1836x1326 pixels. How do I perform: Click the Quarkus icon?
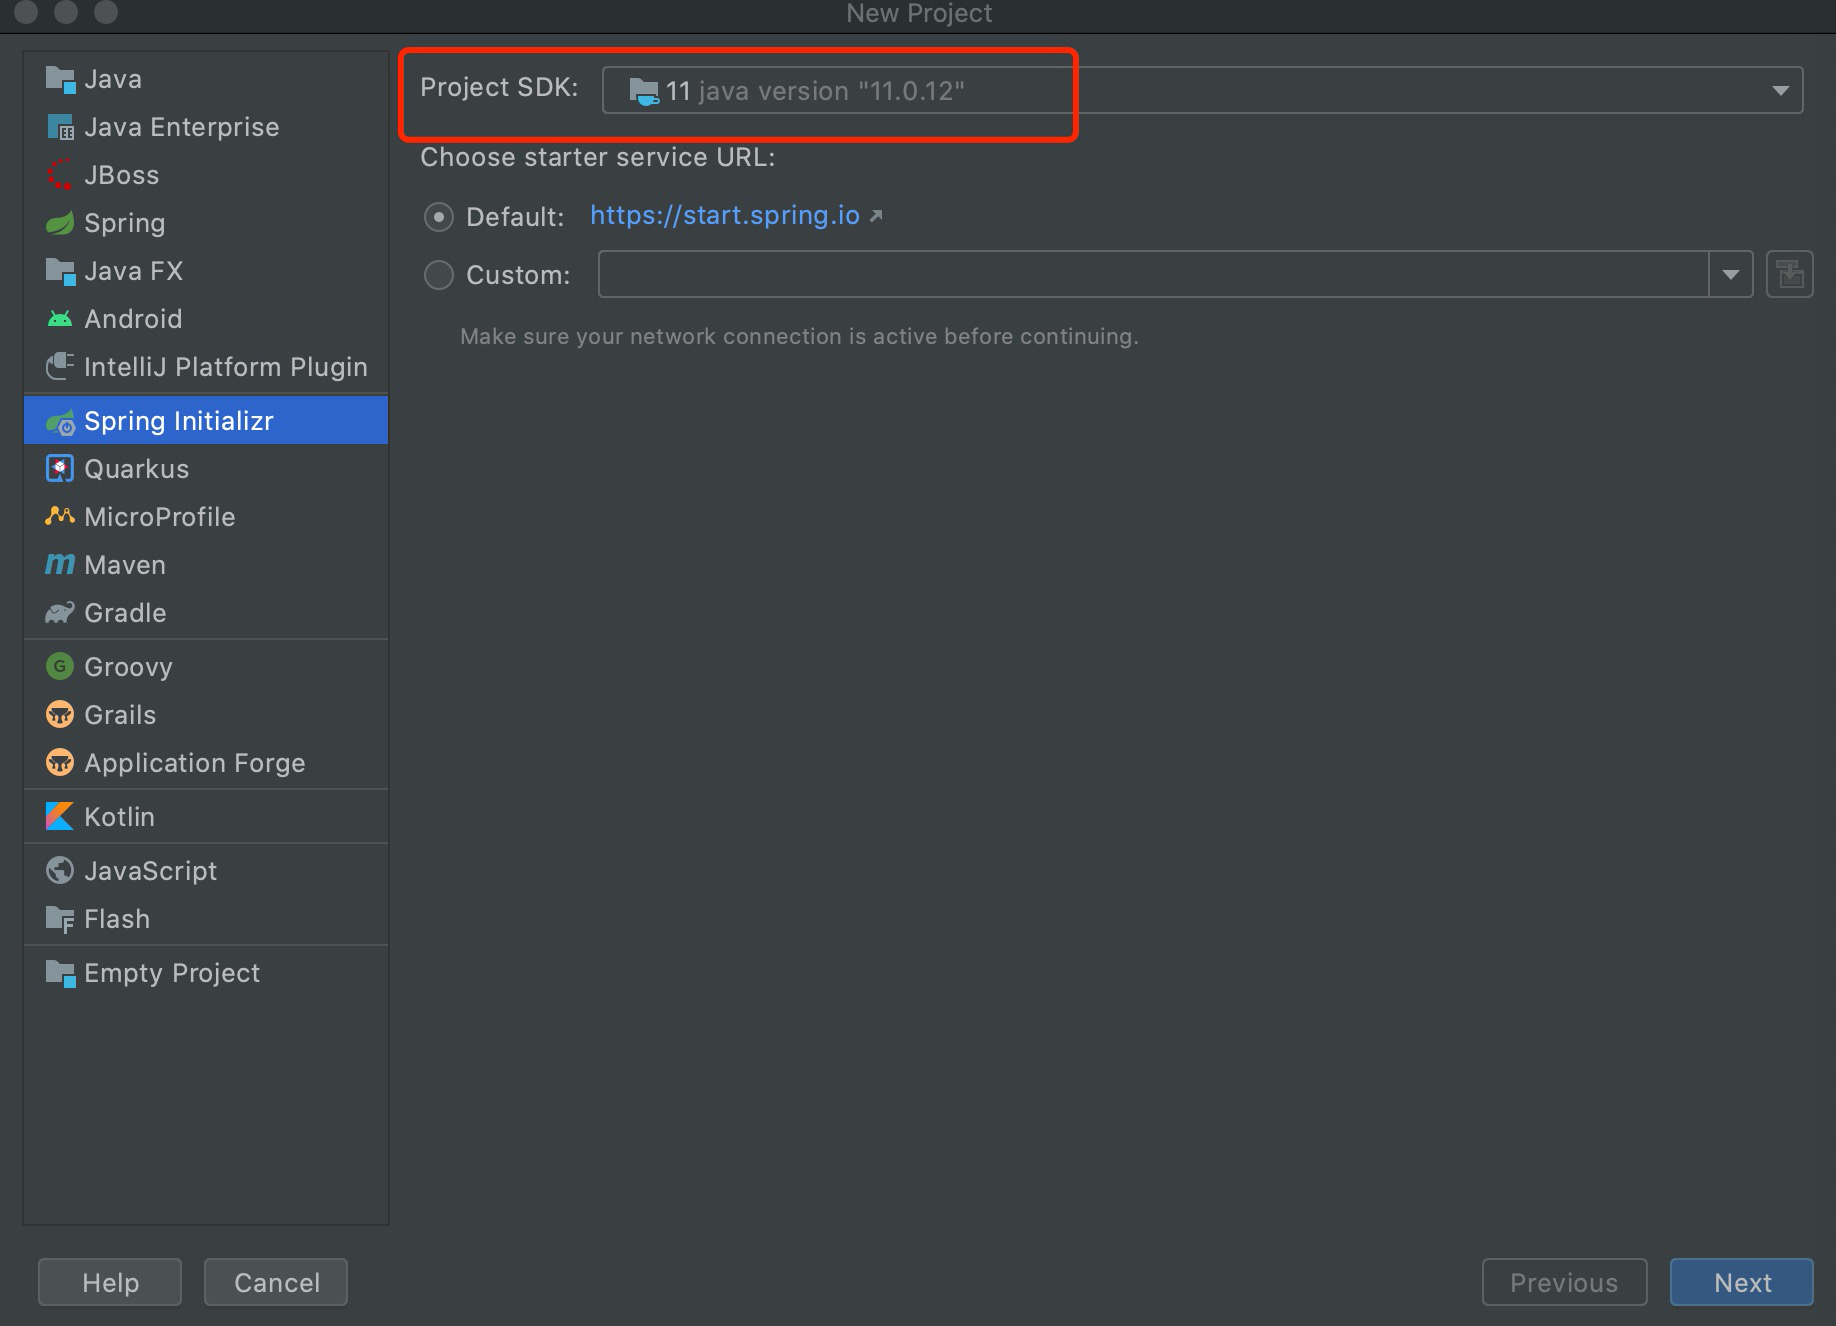[60, 469]
